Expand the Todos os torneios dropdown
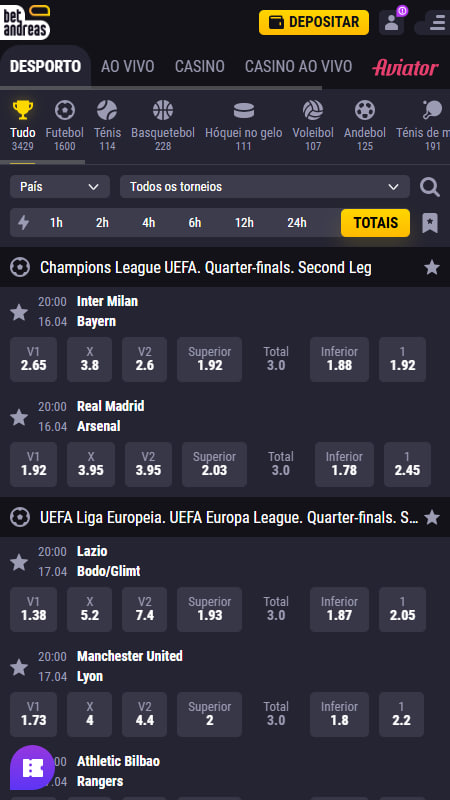 pos(265,187)
